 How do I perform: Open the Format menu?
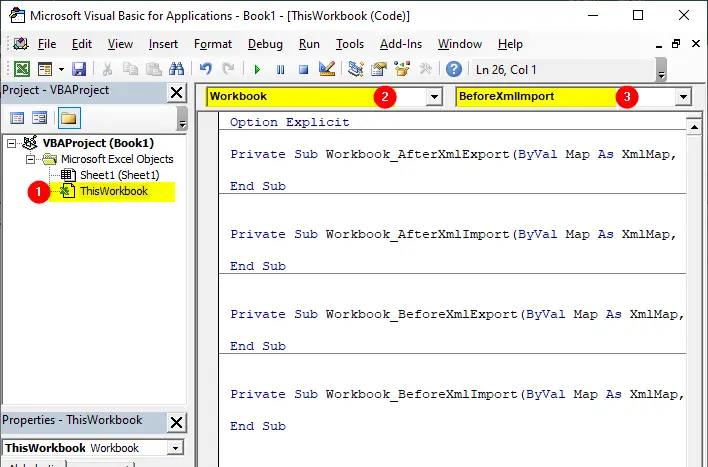213,44
